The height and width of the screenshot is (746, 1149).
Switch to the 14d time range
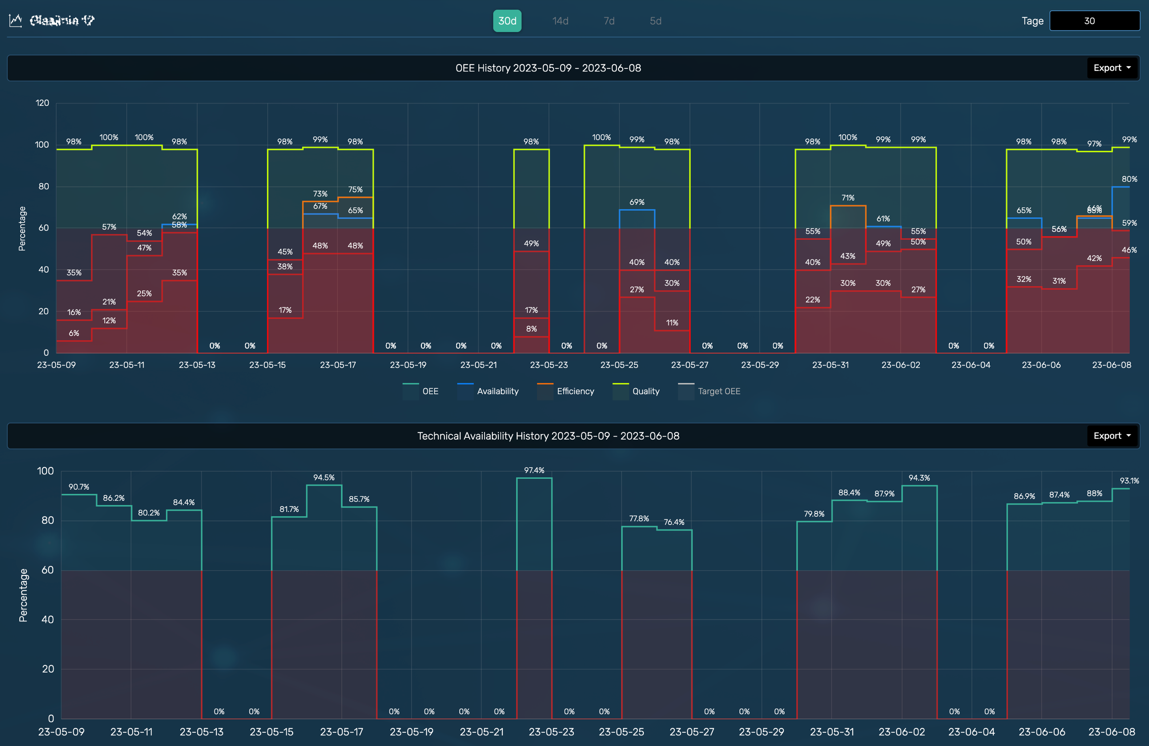[x=561, y=21]
